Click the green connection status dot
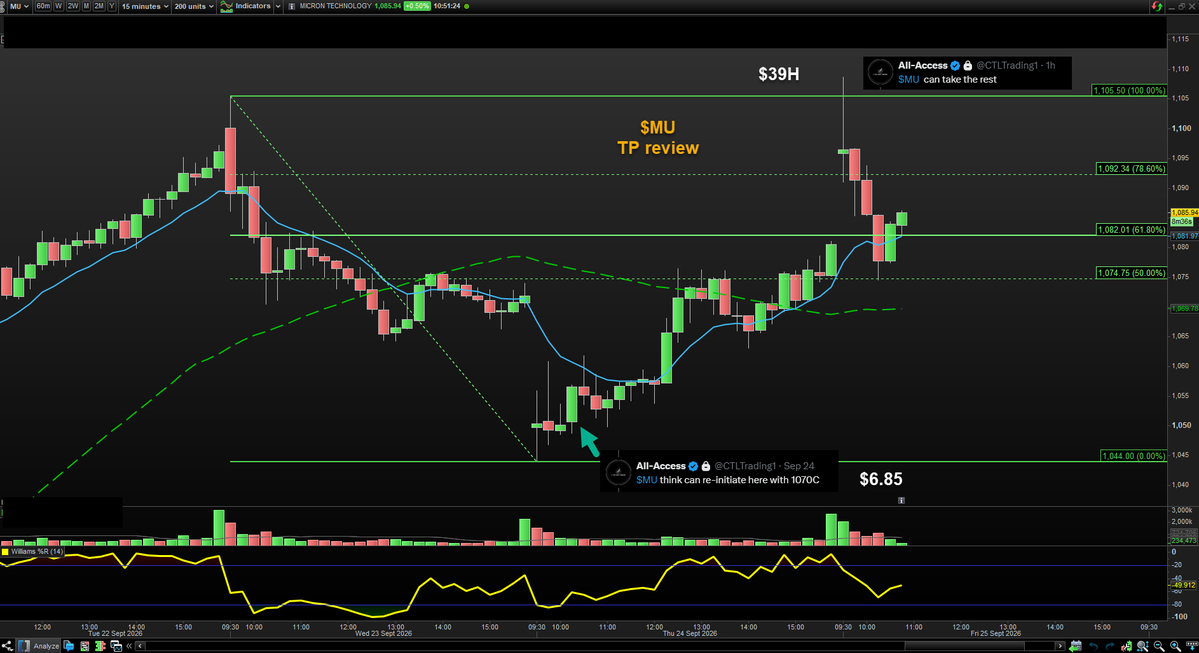 point(467,6)
